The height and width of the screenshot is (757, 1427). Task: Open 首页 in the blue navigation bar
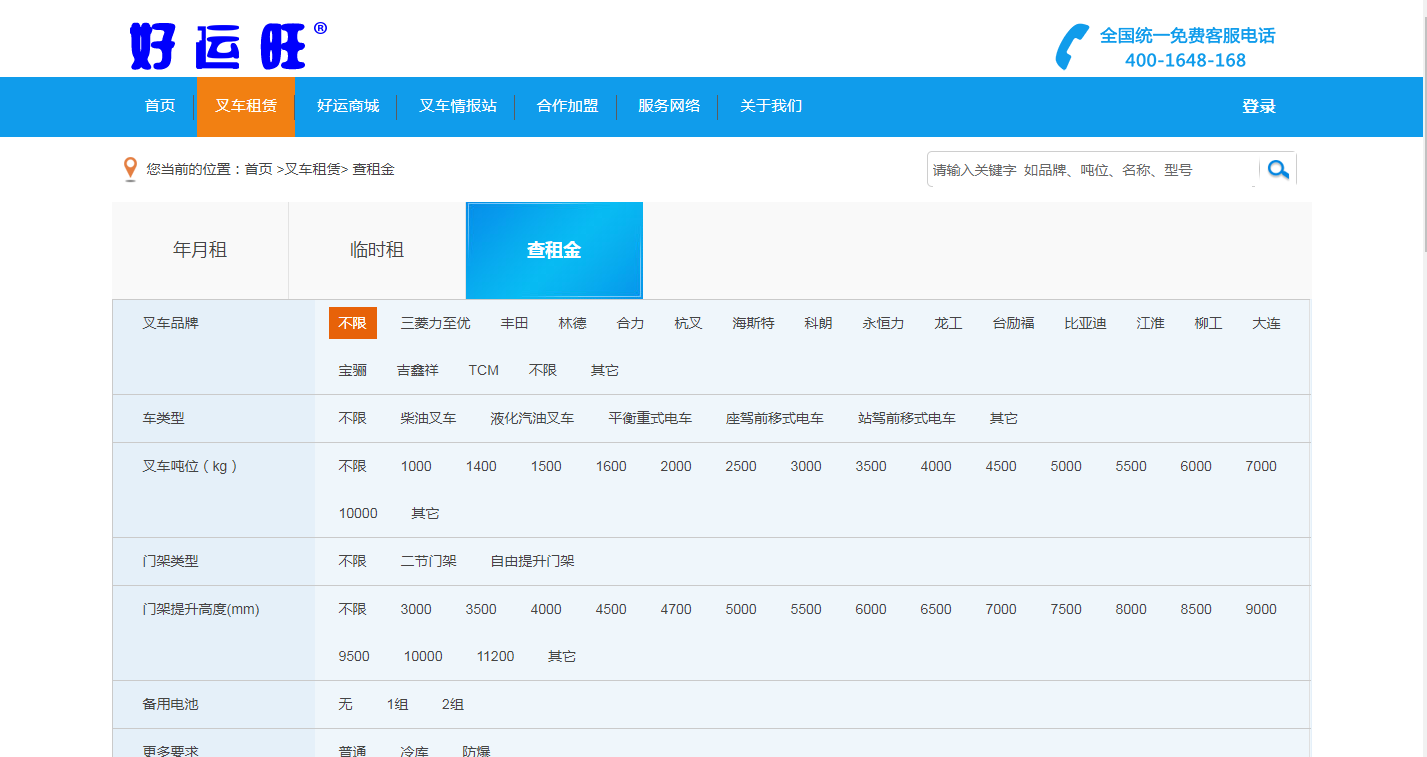click(x=160, y=106)
